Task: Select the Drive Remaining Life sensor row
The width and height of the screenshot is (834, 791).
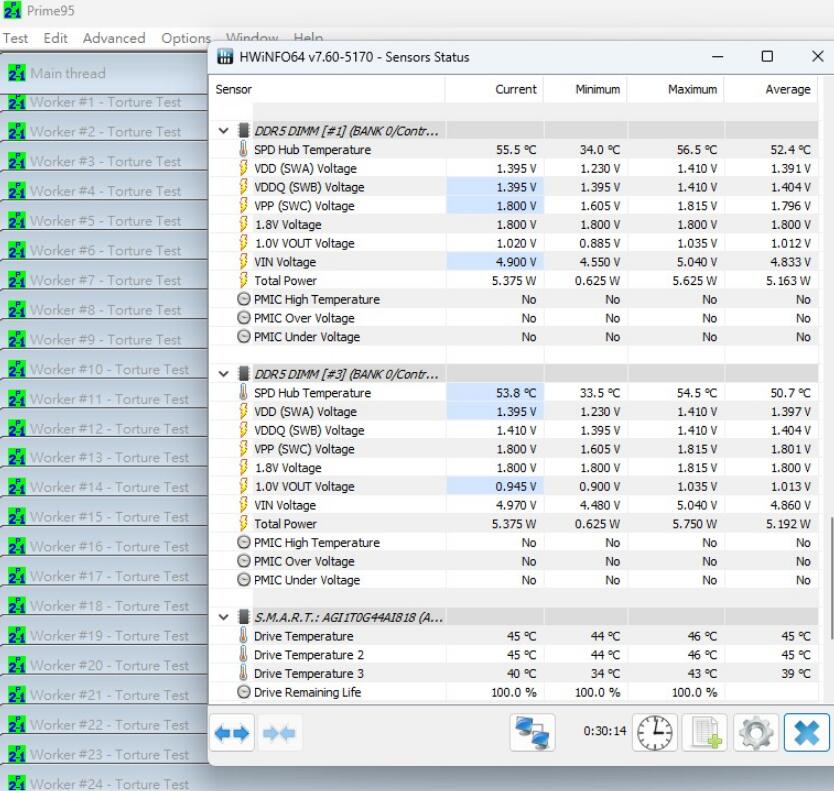Action: pos(307,692)
